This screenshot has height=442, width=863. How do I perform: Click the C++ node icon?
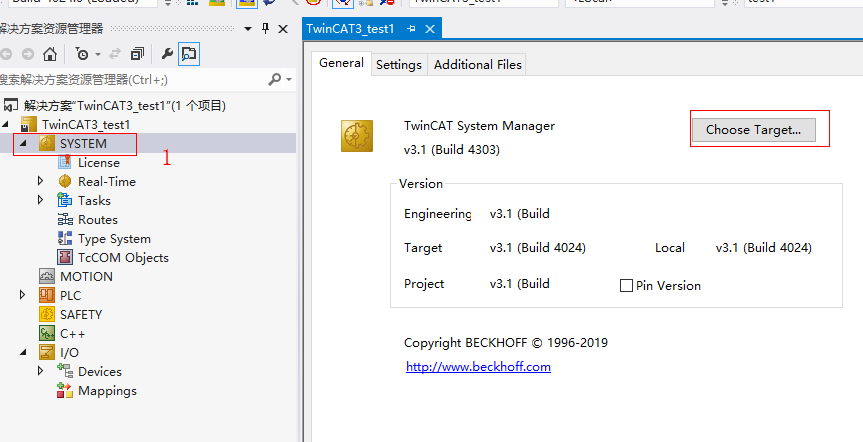pyautogui.click(x=47, y=333)
